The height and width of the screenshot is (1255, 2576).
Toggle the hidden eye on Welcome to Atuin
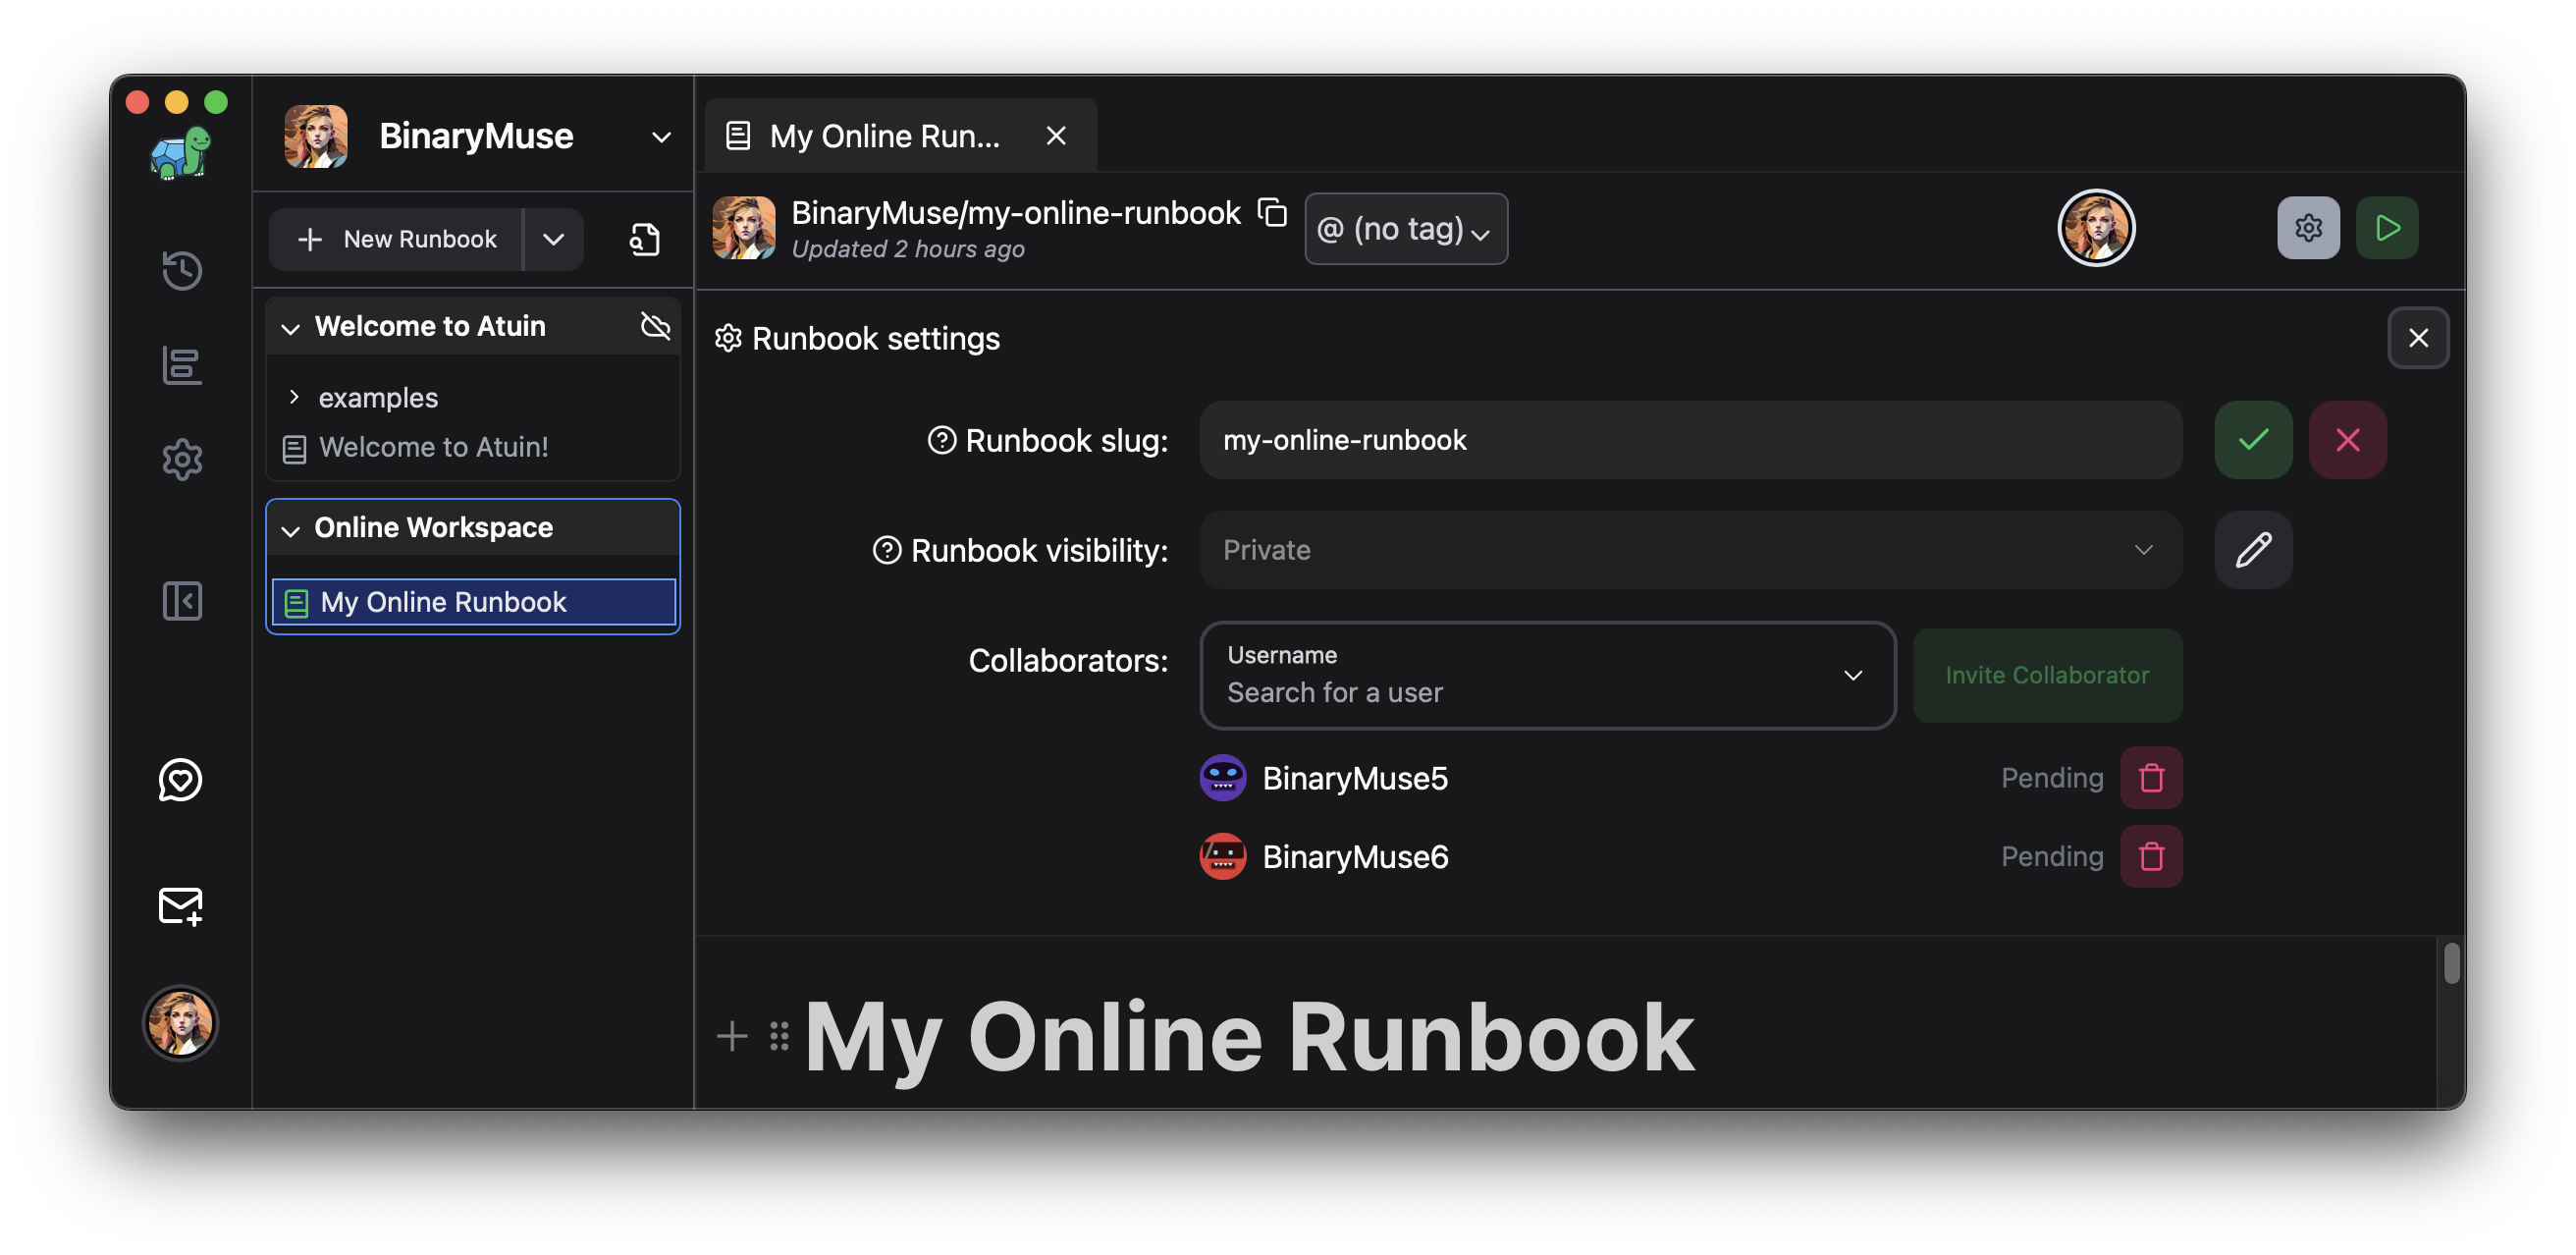pos(655,326)
